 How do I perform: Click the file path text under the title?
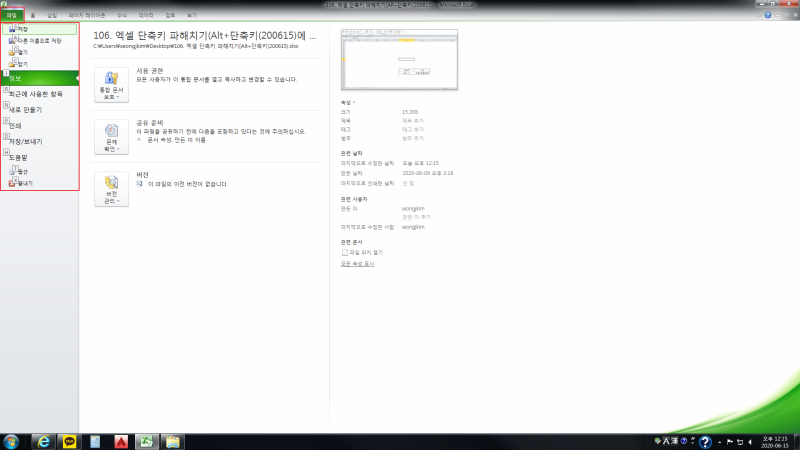tap(195, 46)
